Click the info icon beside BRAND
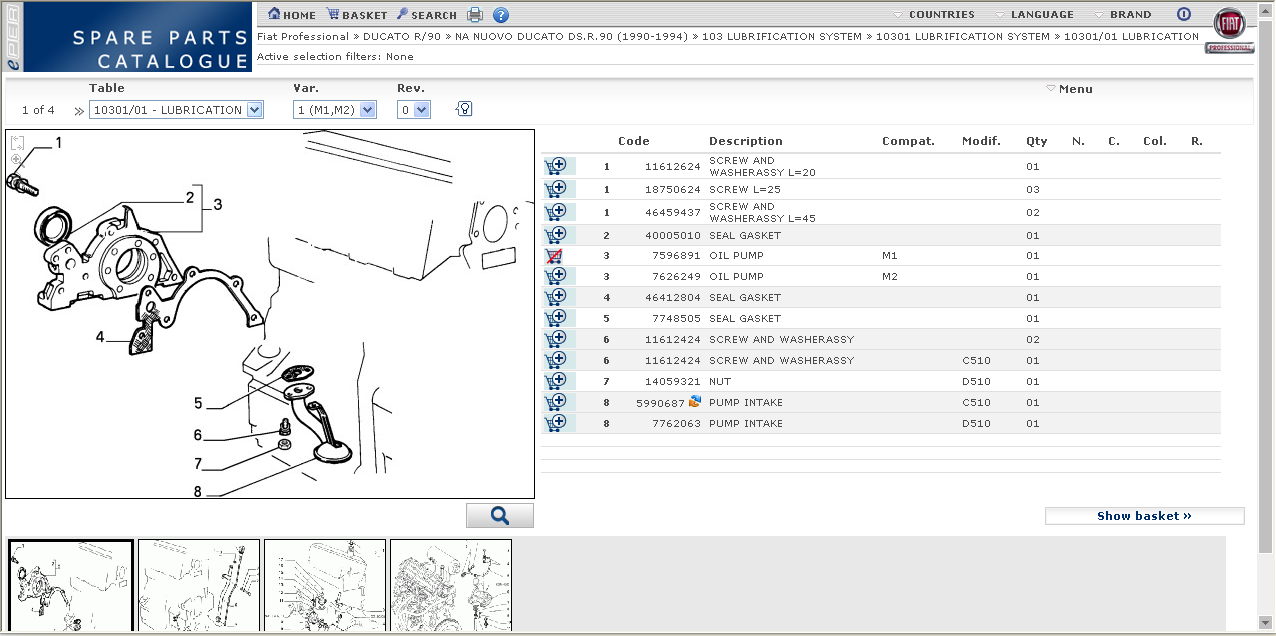This screenshot has width=1276, height=636. click(1184, 15)
